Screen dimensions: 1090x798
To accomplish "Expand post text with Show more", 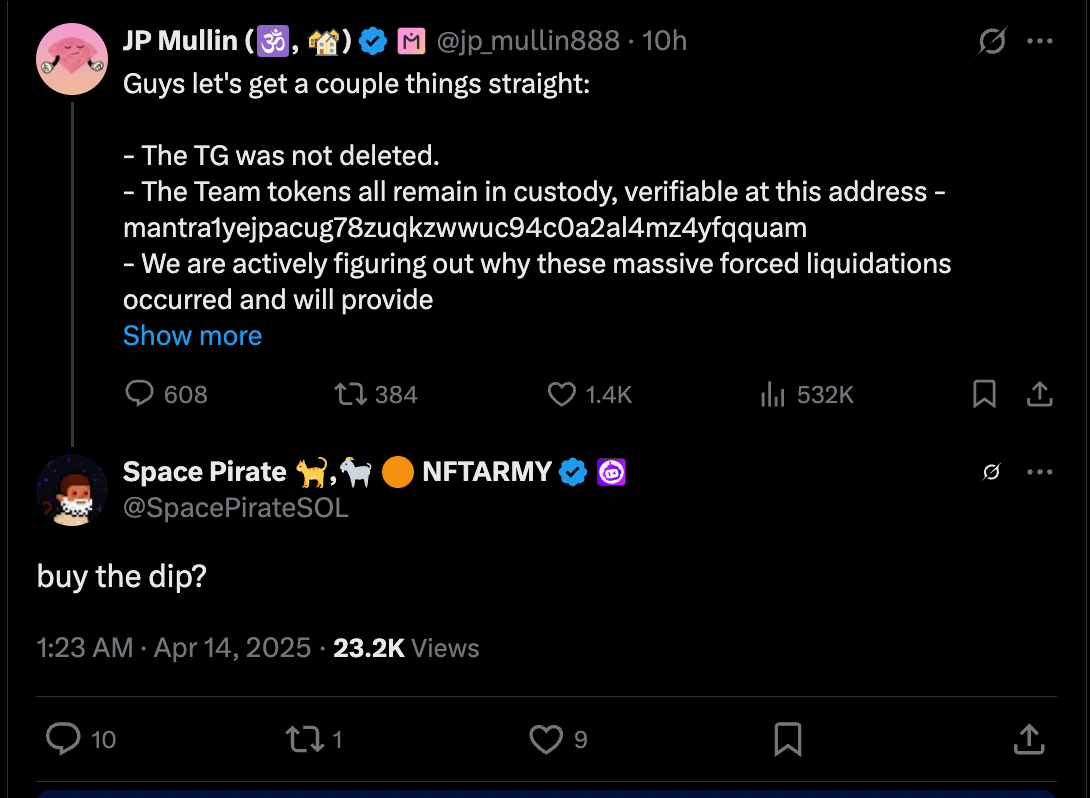I will (x=192, y=336).
